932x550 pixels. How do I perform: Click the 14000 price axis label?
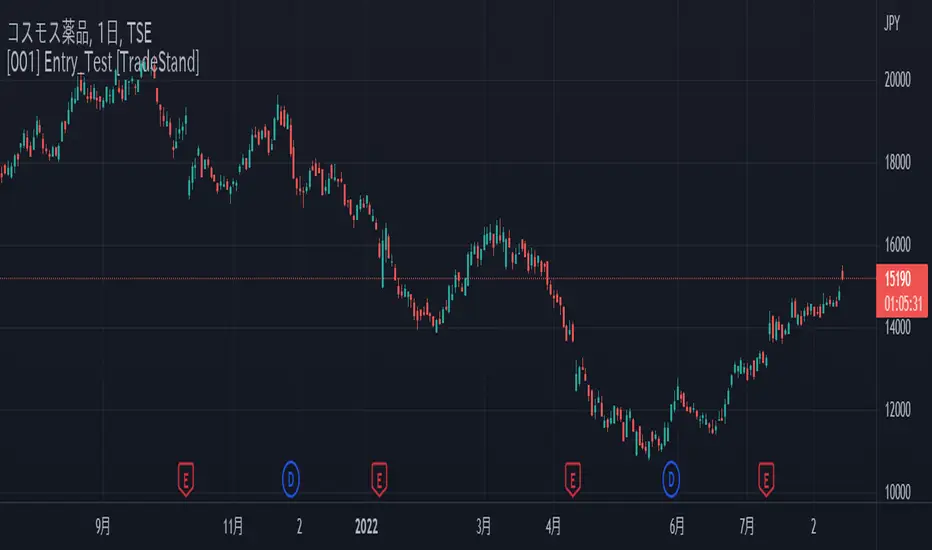[897, 327]
